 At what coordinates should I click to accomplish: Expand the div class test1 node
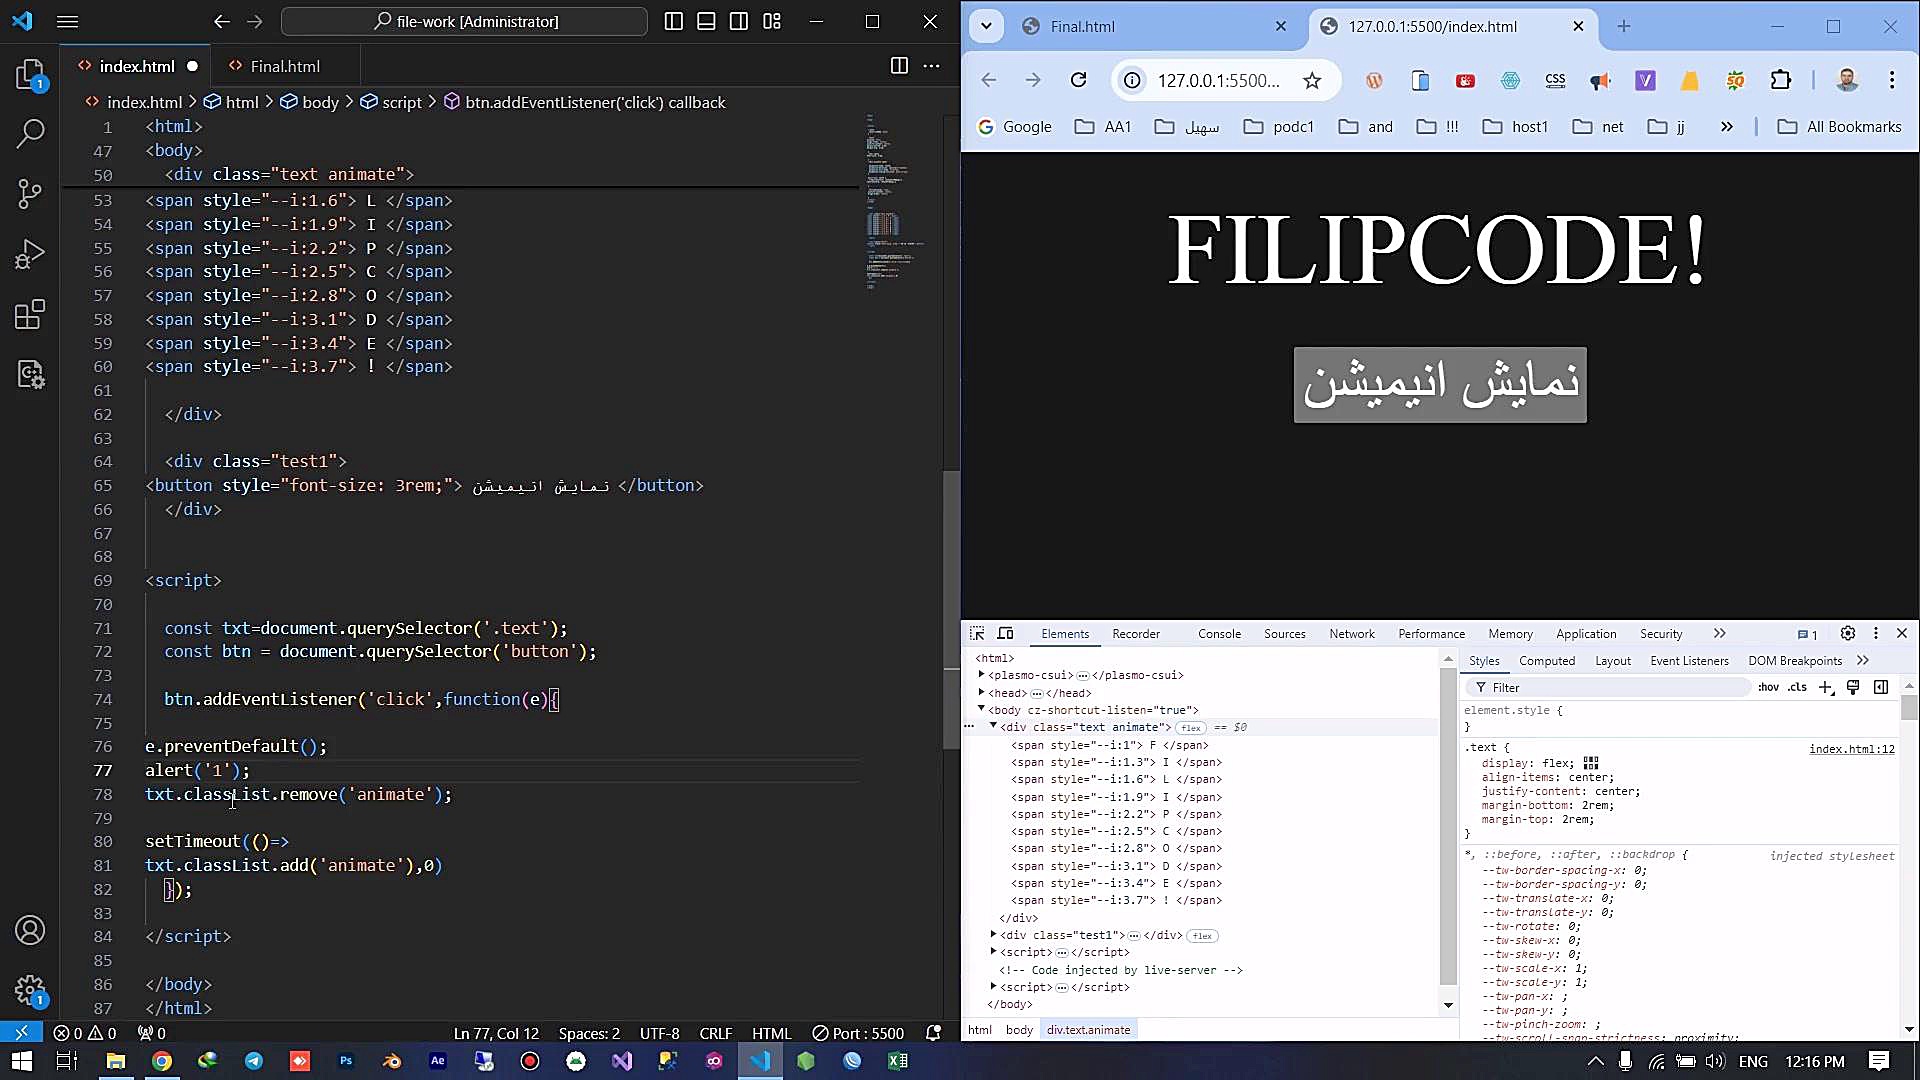(x=993, y=935)
